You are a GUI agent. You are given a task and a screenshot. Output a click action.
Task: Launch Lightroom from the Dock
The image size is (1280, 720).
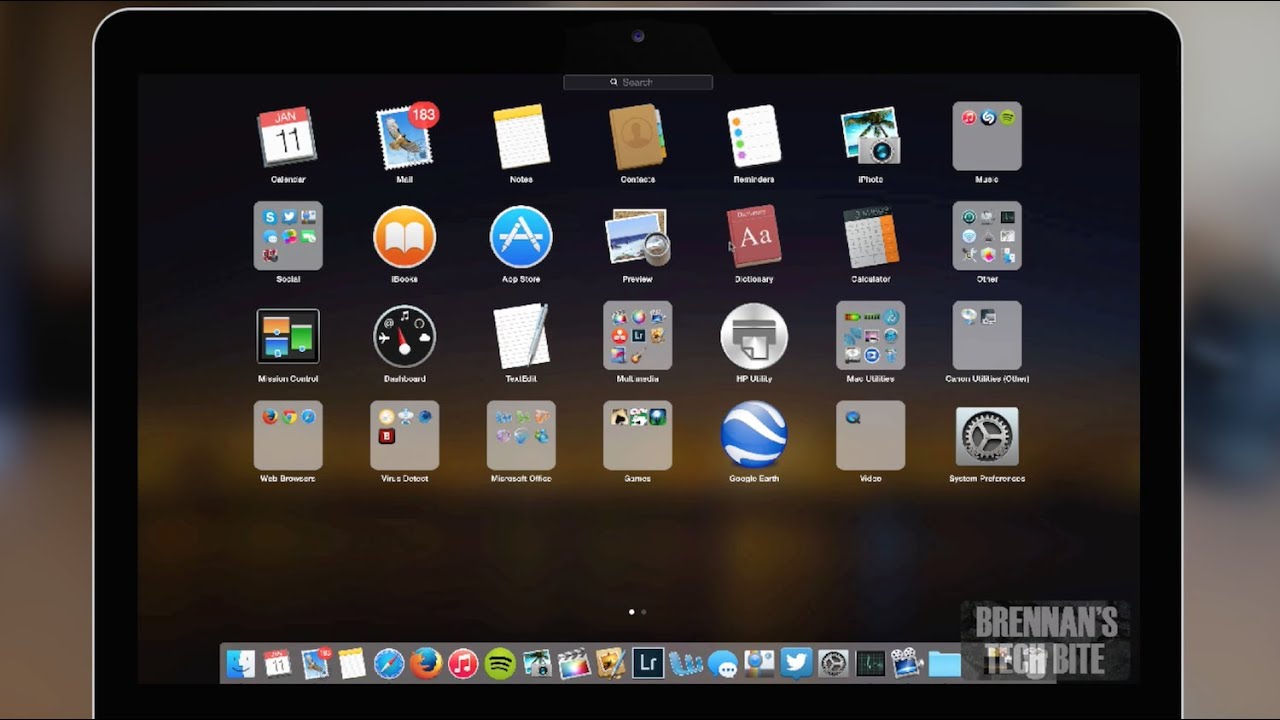648,663
